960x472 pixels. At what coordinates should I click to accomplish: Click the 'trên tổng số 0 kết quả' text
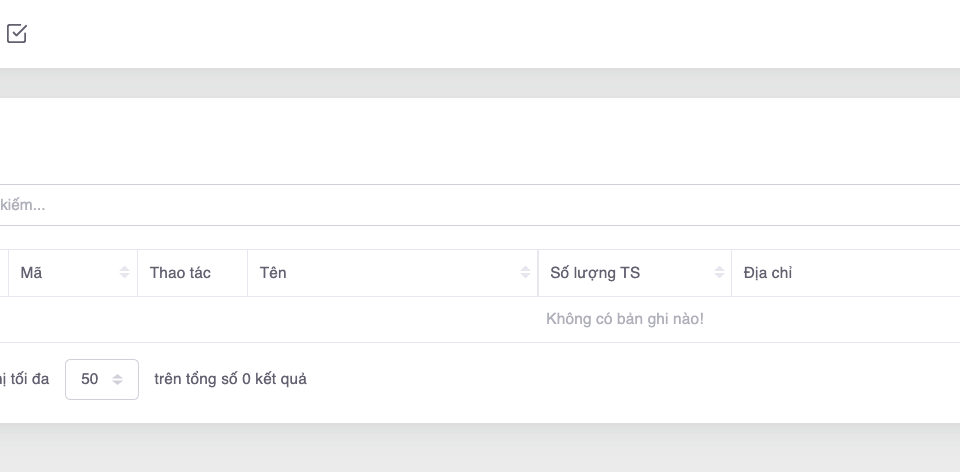230,380
